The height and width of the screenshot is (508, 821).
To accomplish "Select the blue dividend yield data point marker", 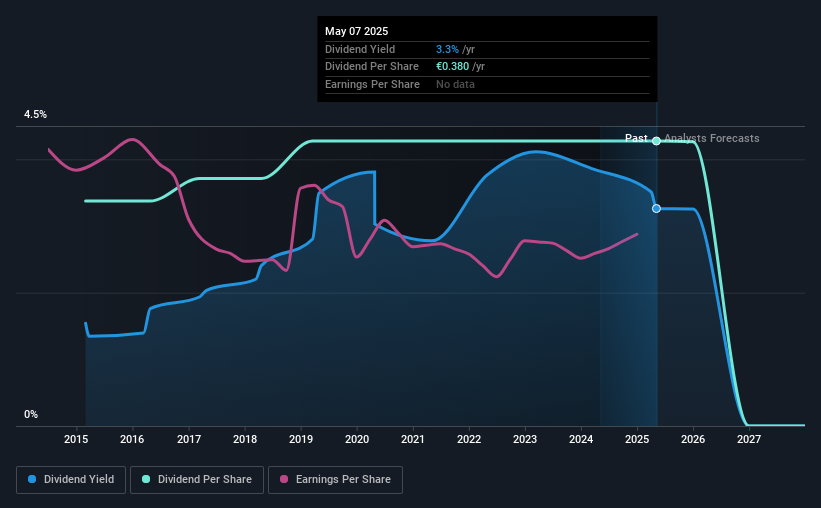I will coord(656,208).
